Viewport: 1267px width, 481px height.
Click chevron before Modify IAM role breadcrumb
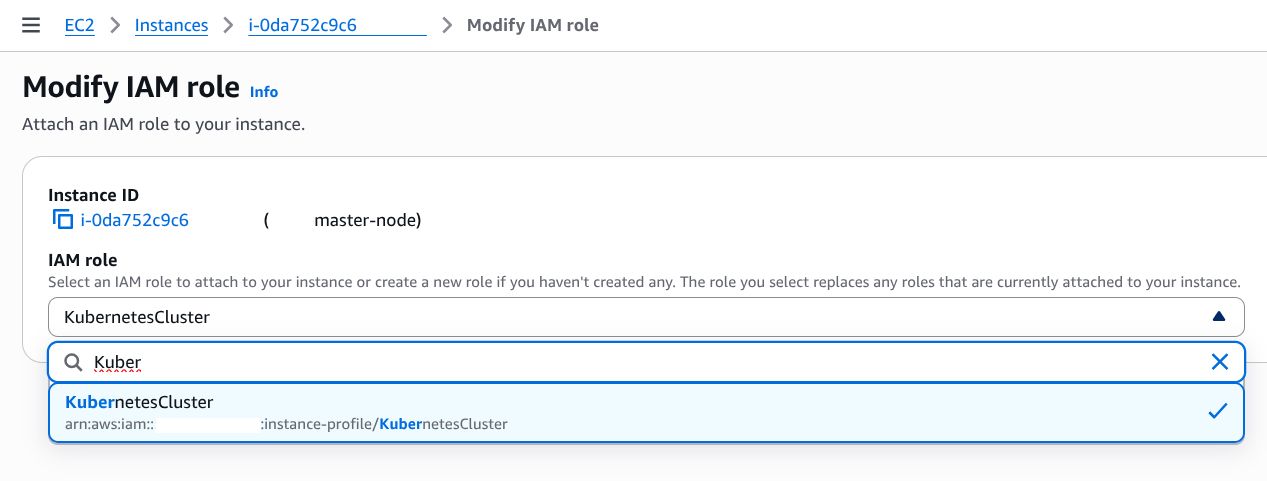pos(446,25)
